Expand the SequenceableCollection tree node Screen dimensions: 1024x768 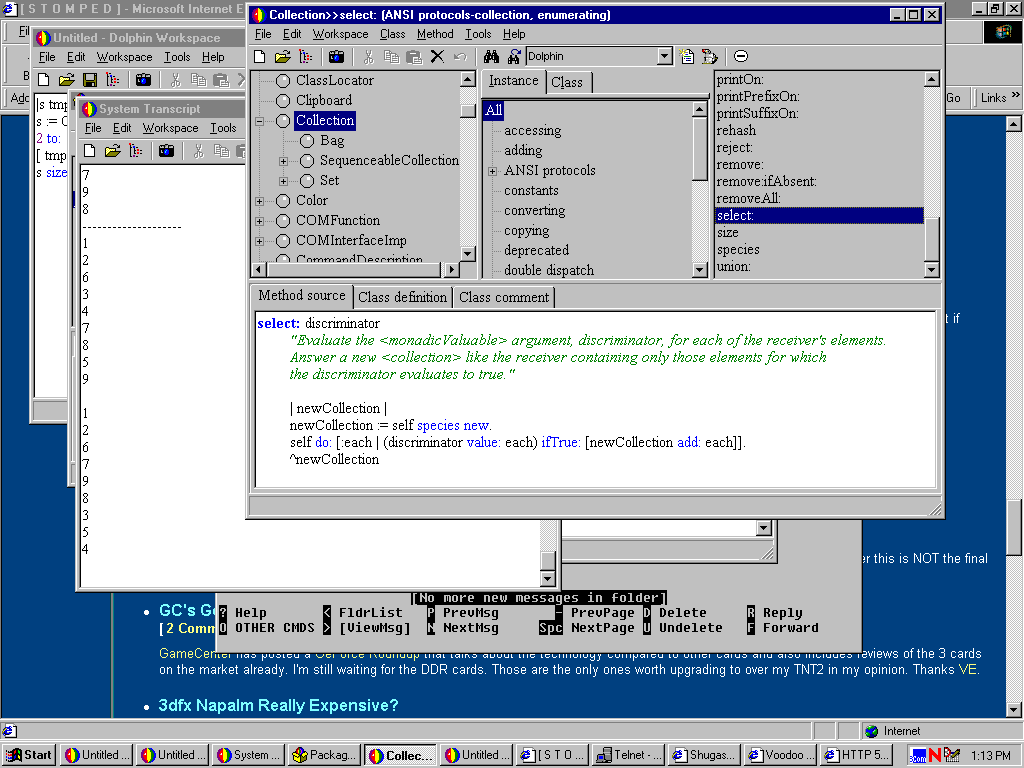(283, 161)
